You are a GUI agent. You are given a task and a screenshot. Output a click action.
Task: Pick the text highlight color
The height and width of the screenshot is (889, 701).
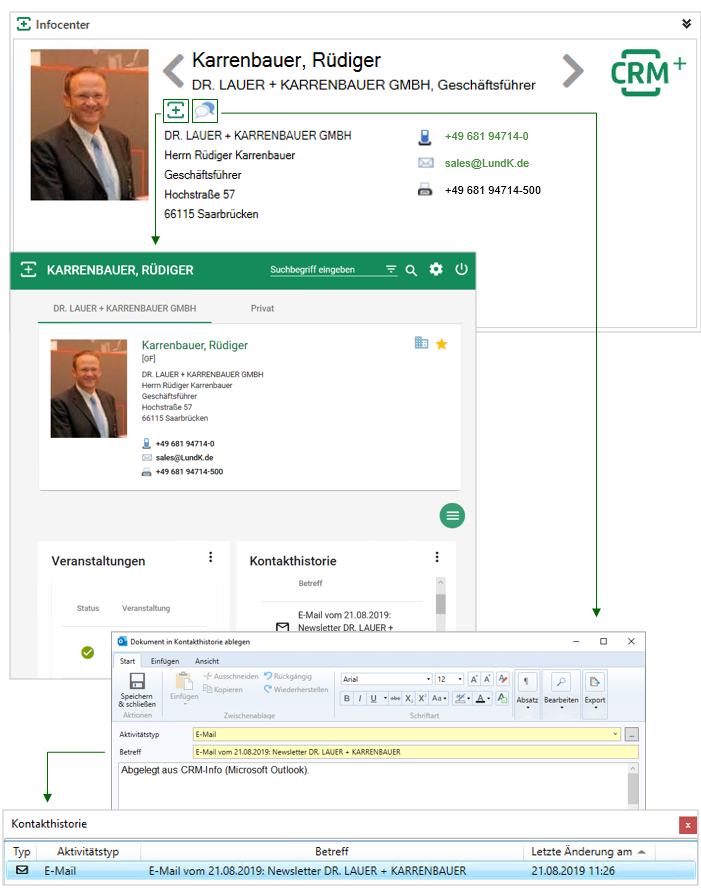click(x=462, y=698)
